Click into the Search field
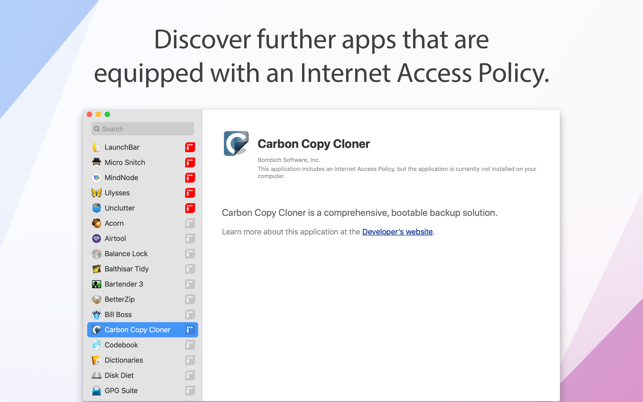The height and width of the screenshot is (402, 643). click(142, 129)
